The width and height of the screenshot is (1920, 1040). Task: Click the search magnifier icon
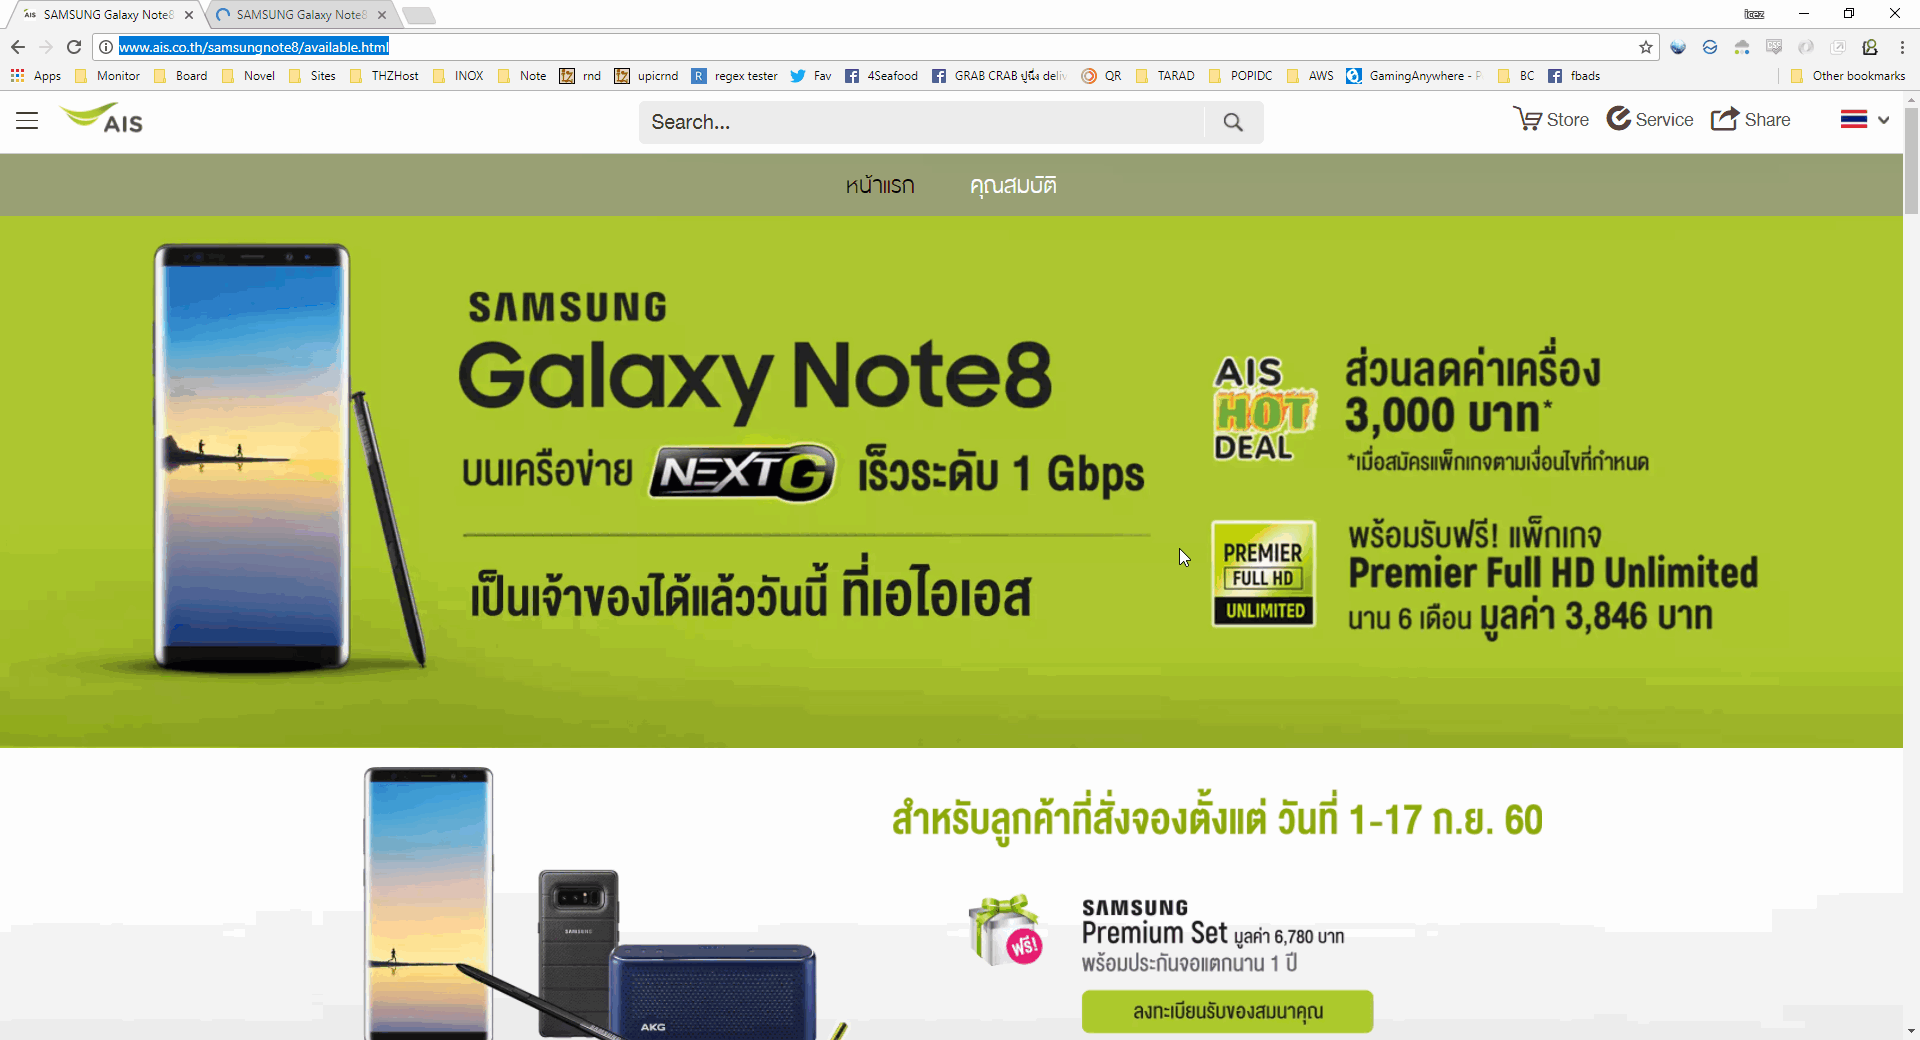[1233, 122]
